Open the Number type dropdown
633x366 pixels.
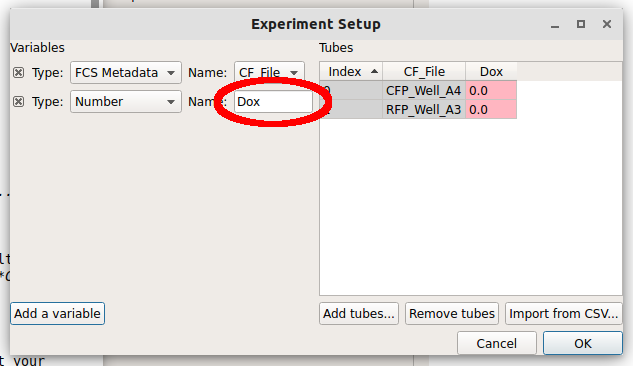pos(126,102)
